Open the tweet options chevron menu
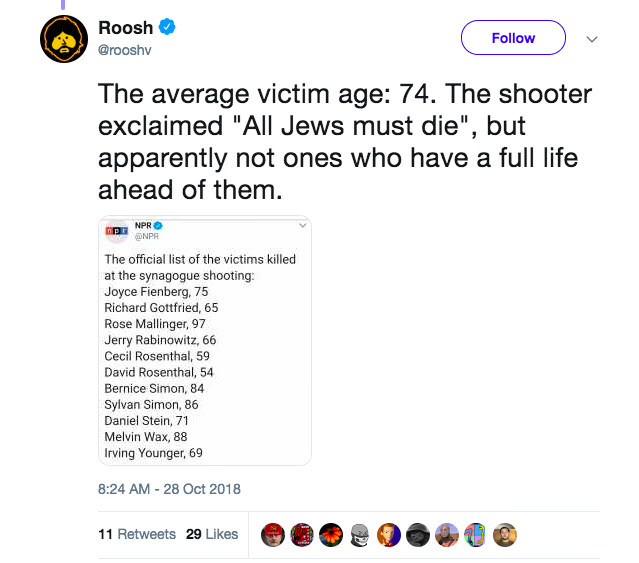This screenshot has height=563, width=639. (591, 39)
